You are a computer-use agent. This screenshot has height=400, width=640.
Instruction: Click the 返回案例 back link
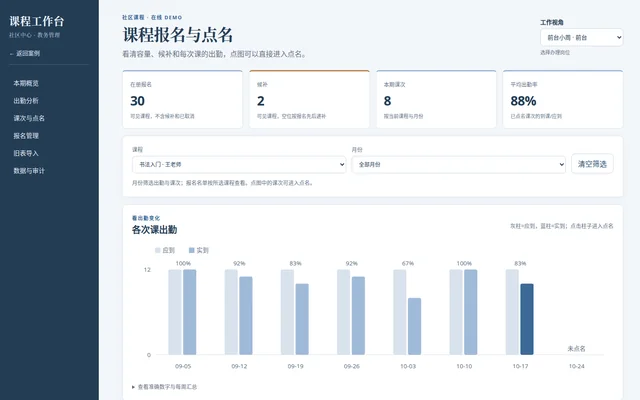pyautogui.click(x=25, y=53)
